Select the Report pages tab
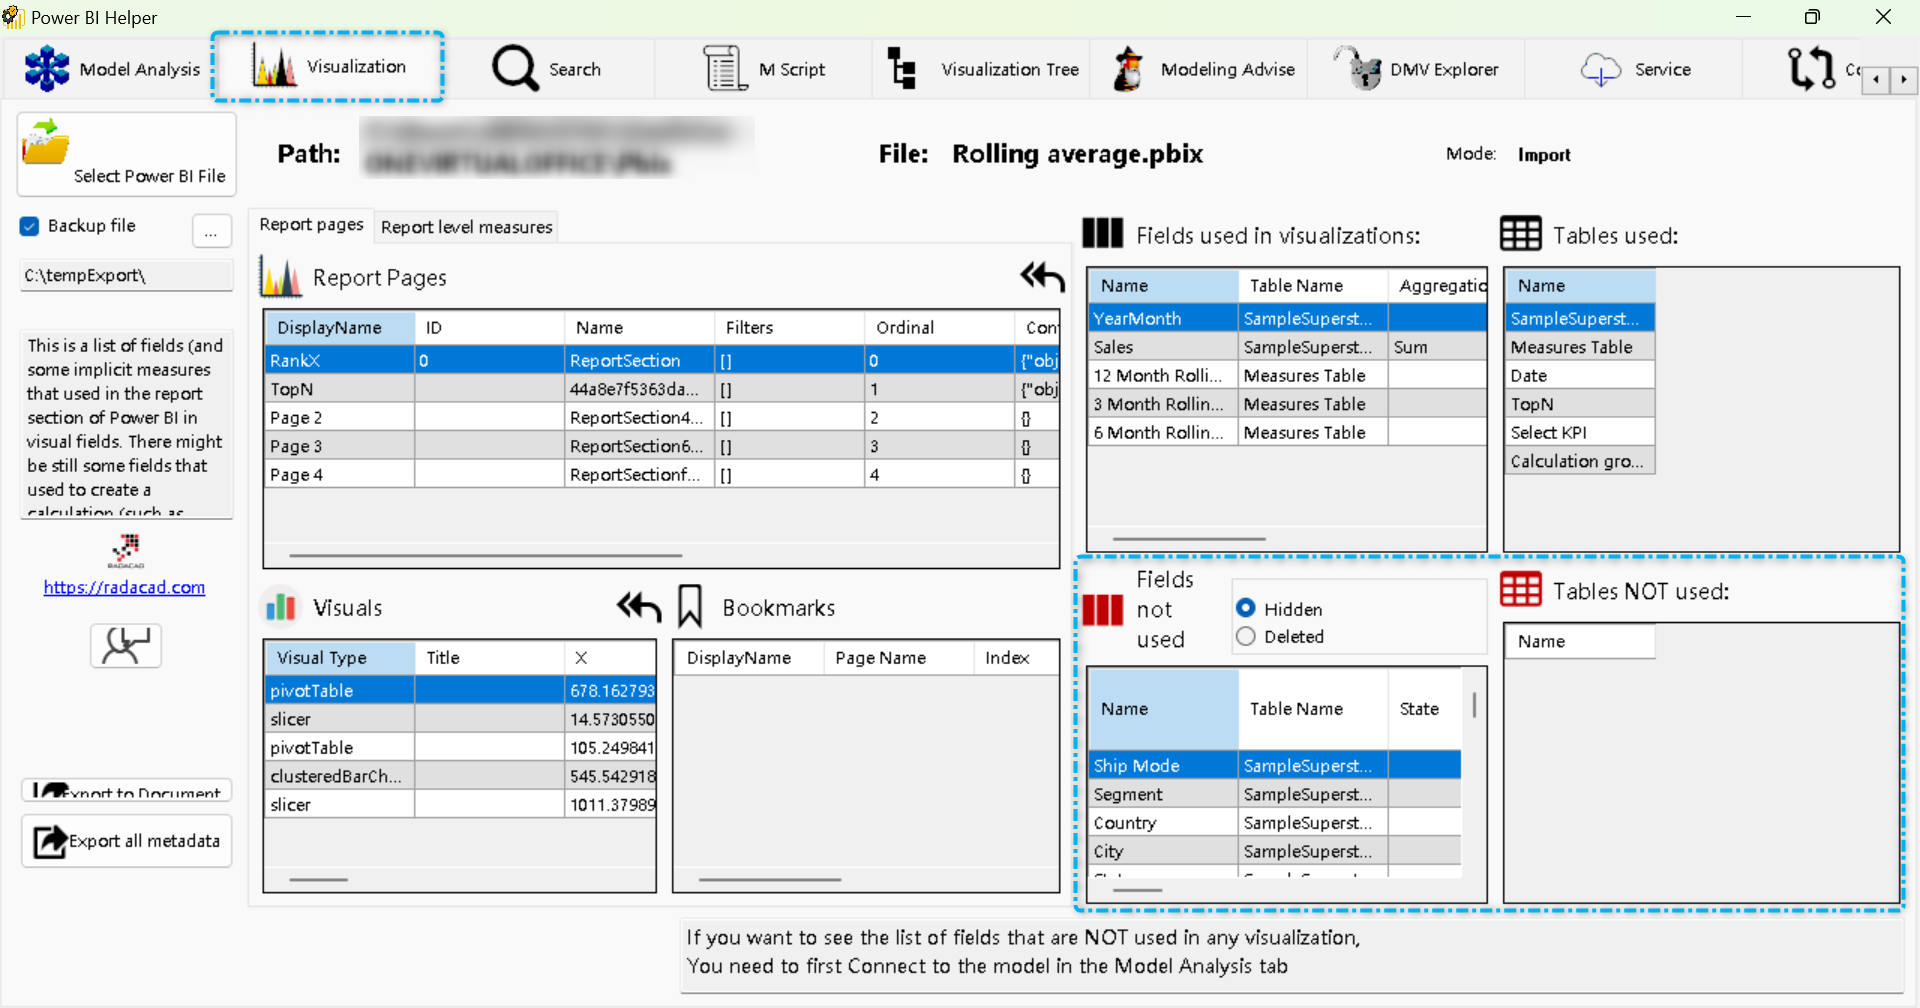Viewport: 1920px width, 1008px height. (311, 225)
